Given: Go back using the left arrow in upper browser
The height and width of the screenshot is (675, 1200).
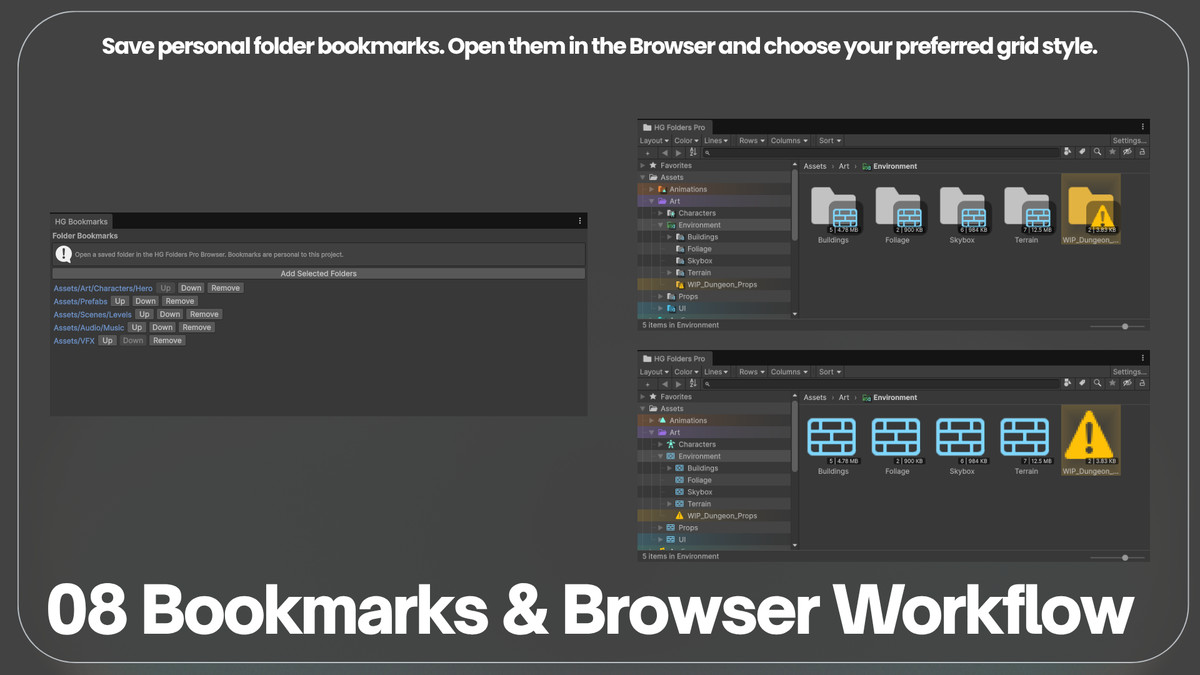Looking at the screenshot, I should (x=665, y=153).
